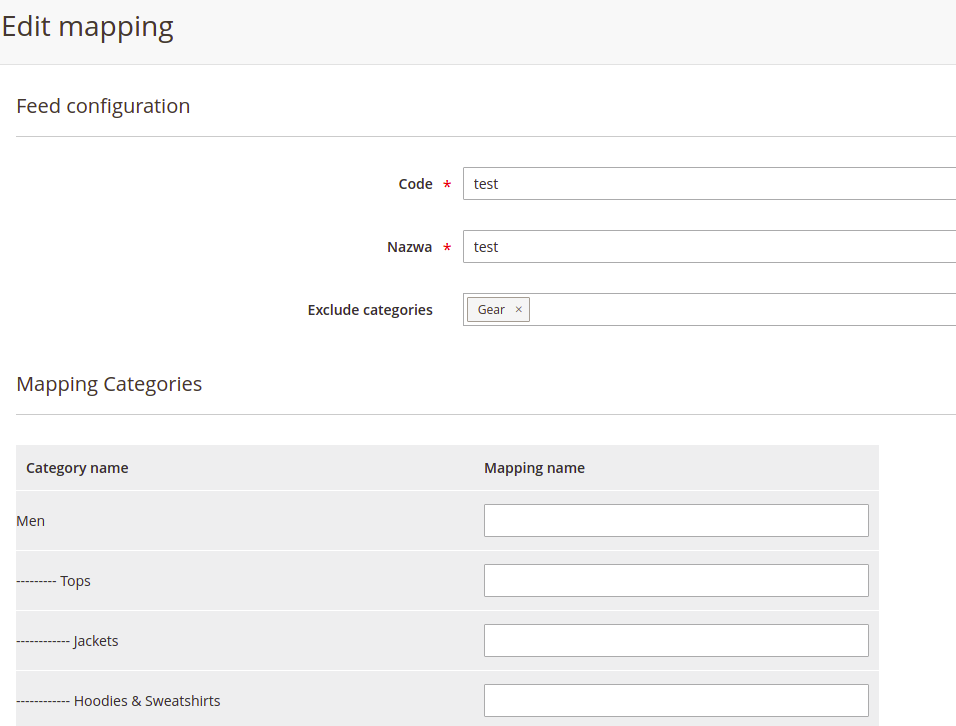Viewport: 956px width, 726px height.
Task: Click the Edit mapping page title
Action: click(x=87, y=27)
